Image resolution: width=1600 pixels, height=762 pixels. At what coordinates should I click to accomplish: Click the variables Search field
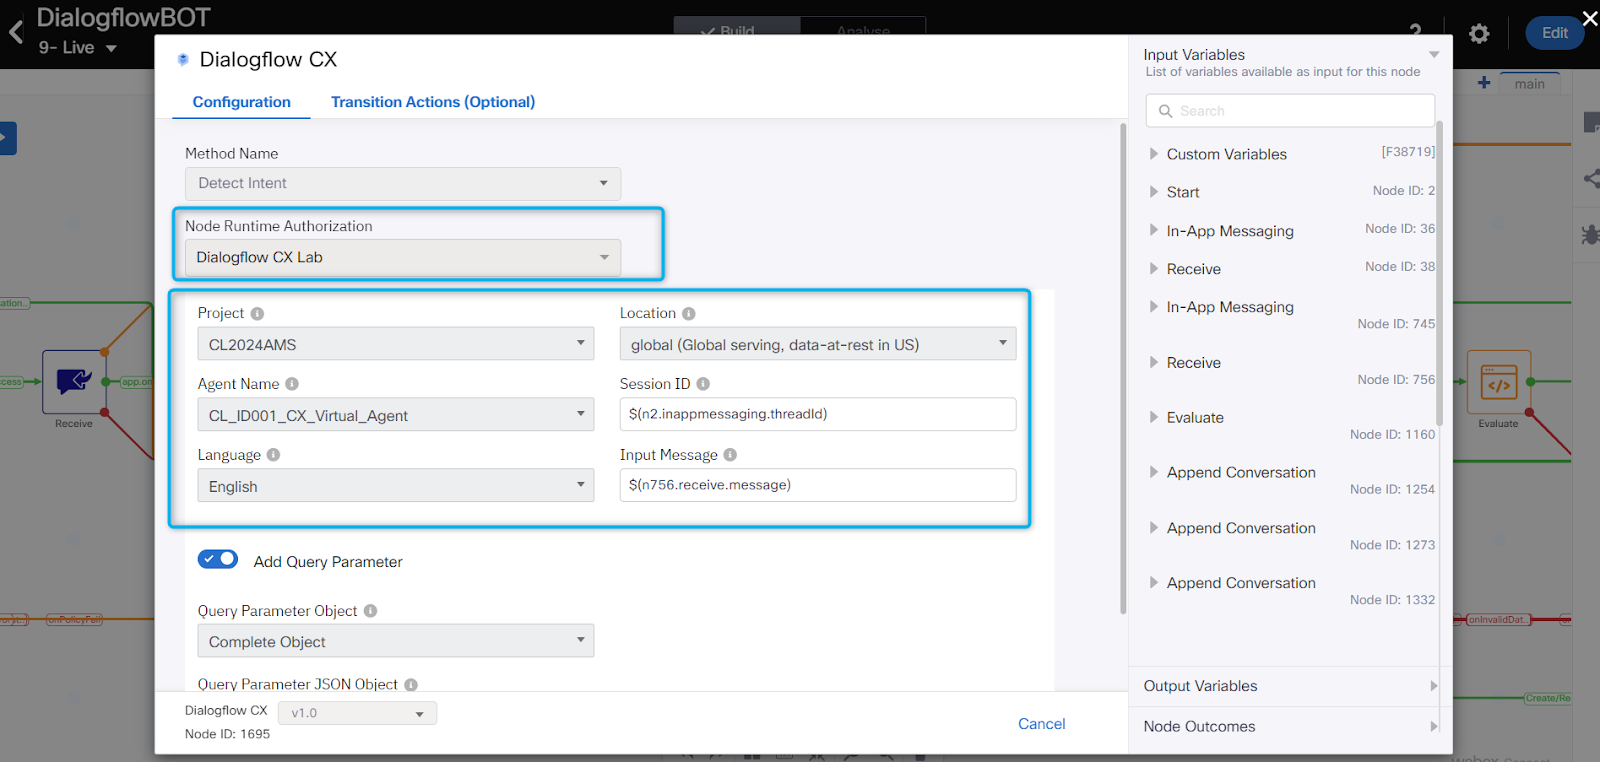tap(1290, 111)
